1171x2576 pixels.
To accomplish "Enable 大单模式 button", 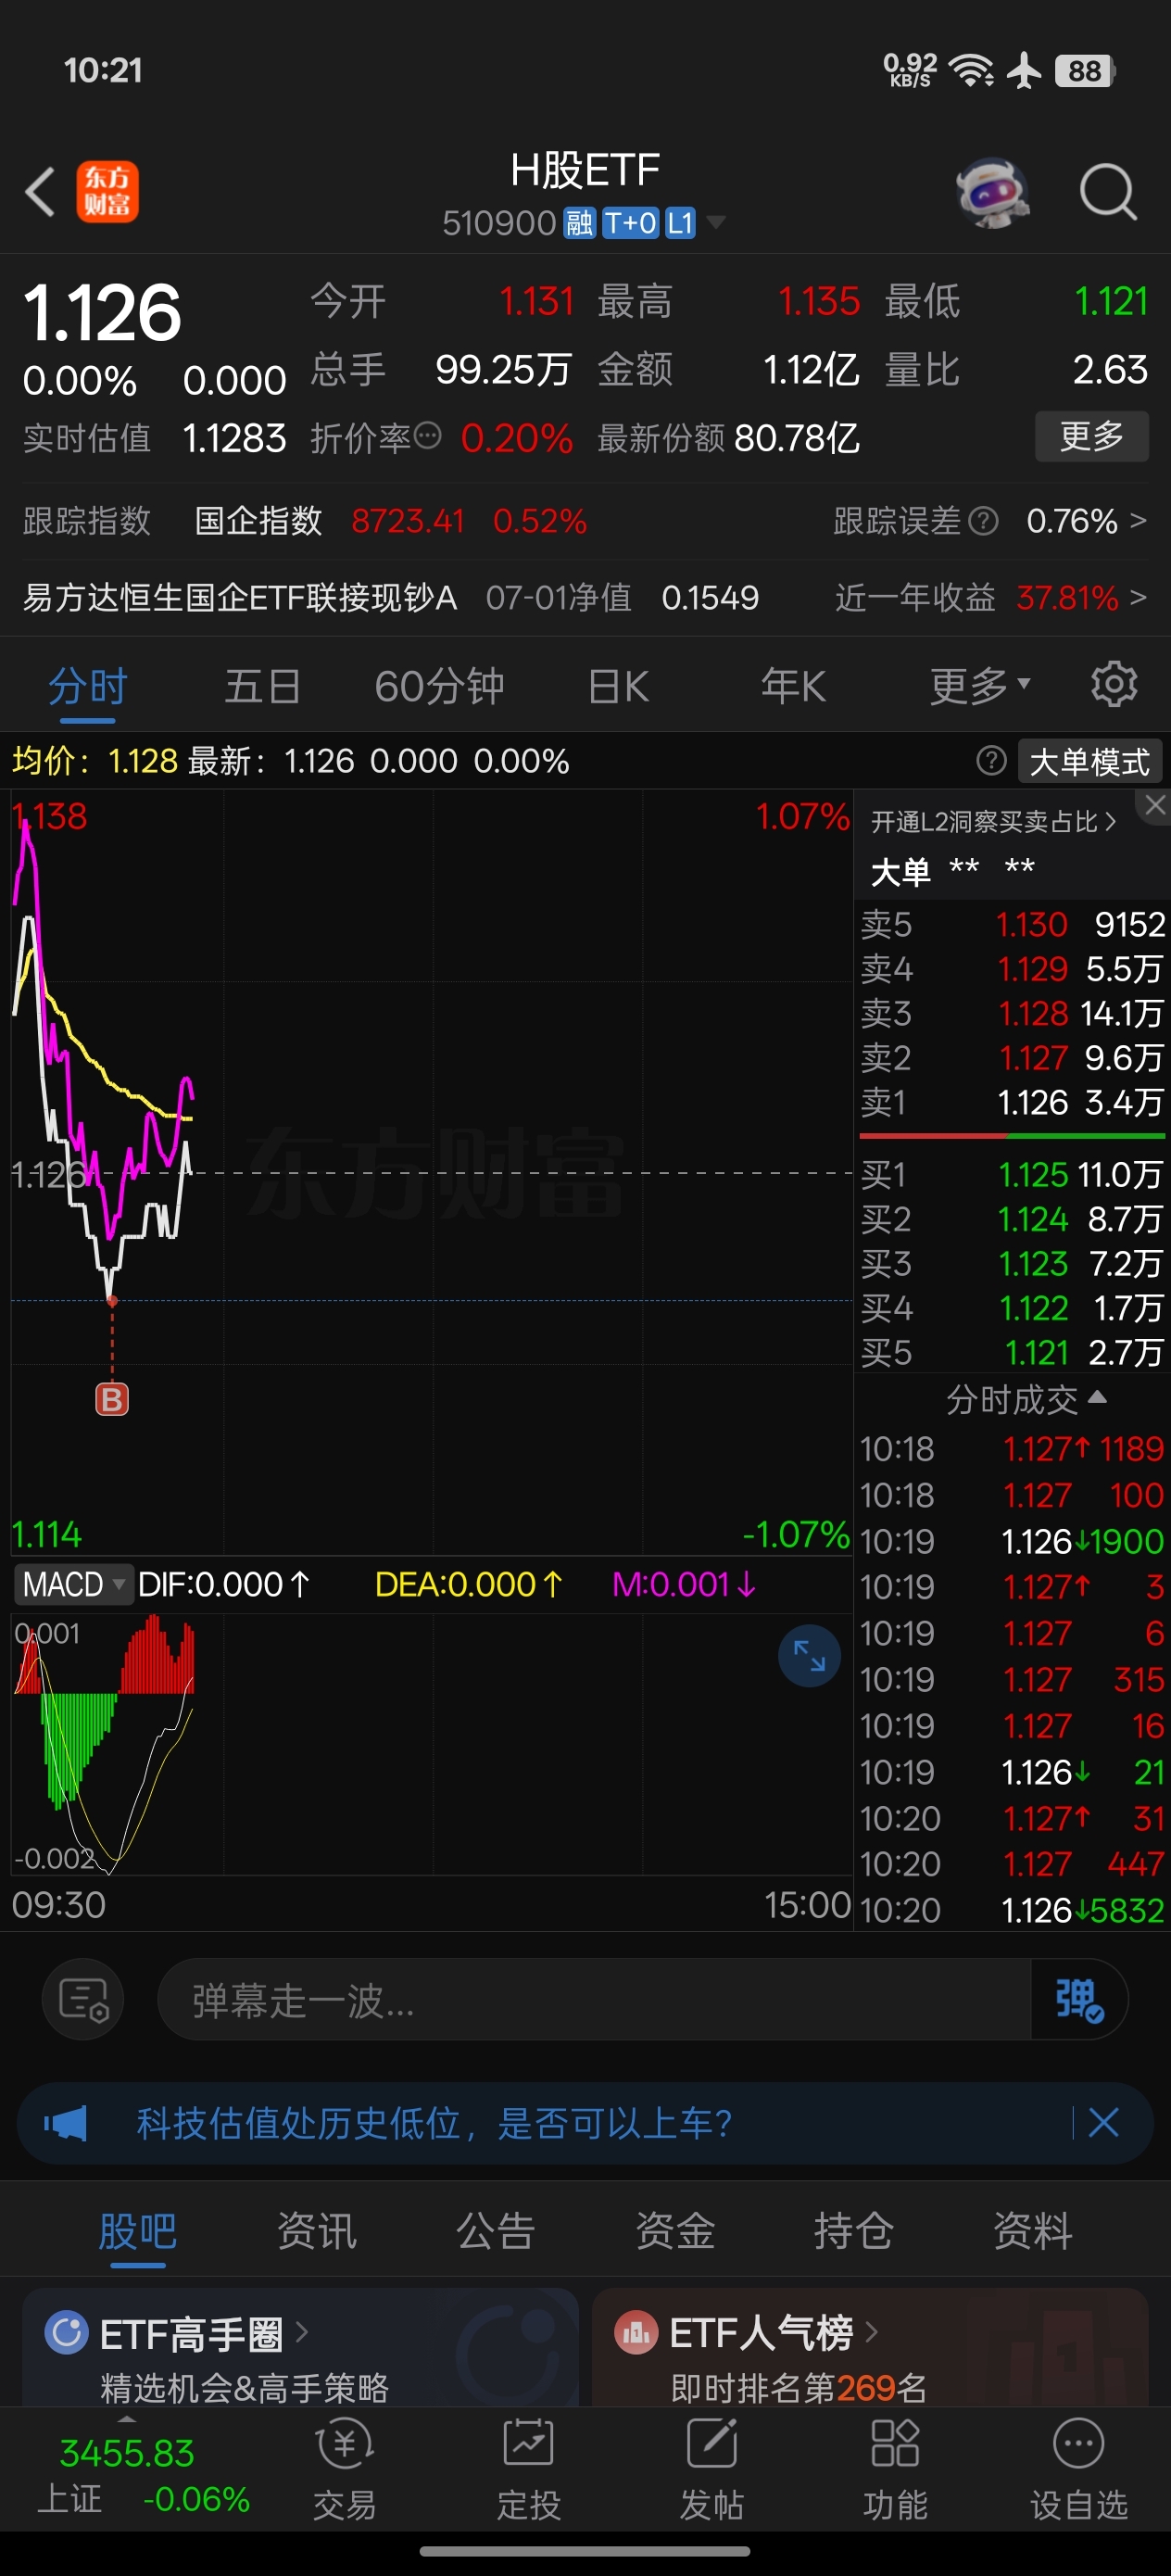I will click(x=1090, y=761).
